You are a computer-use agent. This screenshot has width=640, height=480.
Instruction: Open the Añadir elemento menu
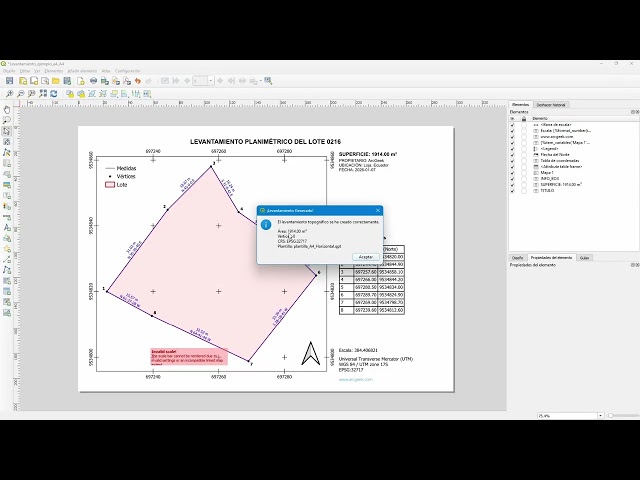82,71
